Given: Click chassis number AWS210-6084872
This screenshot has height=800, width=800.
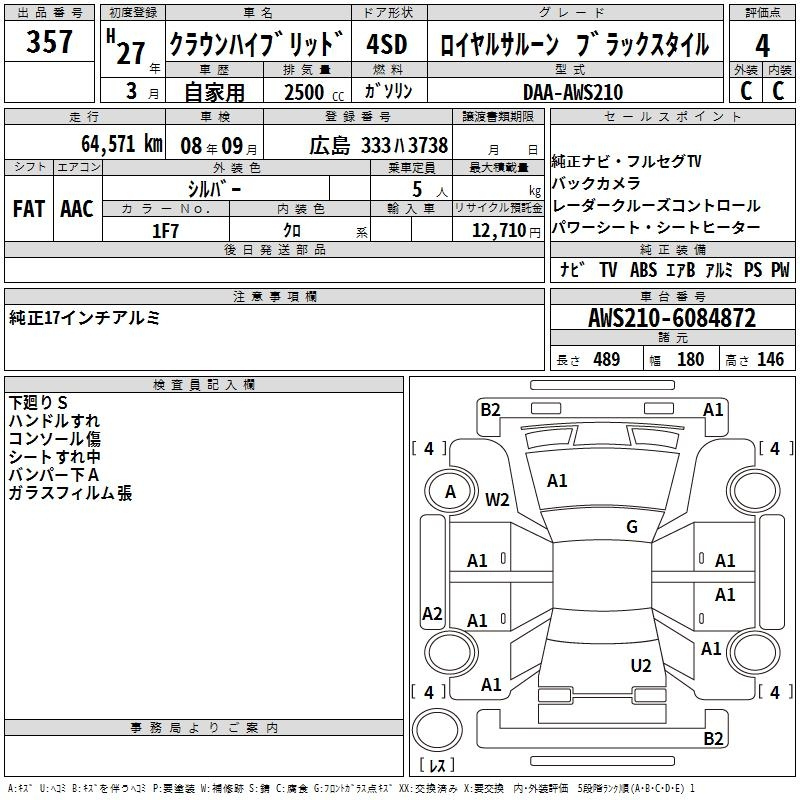Looking at the screenshot, I should coord(672,318).
